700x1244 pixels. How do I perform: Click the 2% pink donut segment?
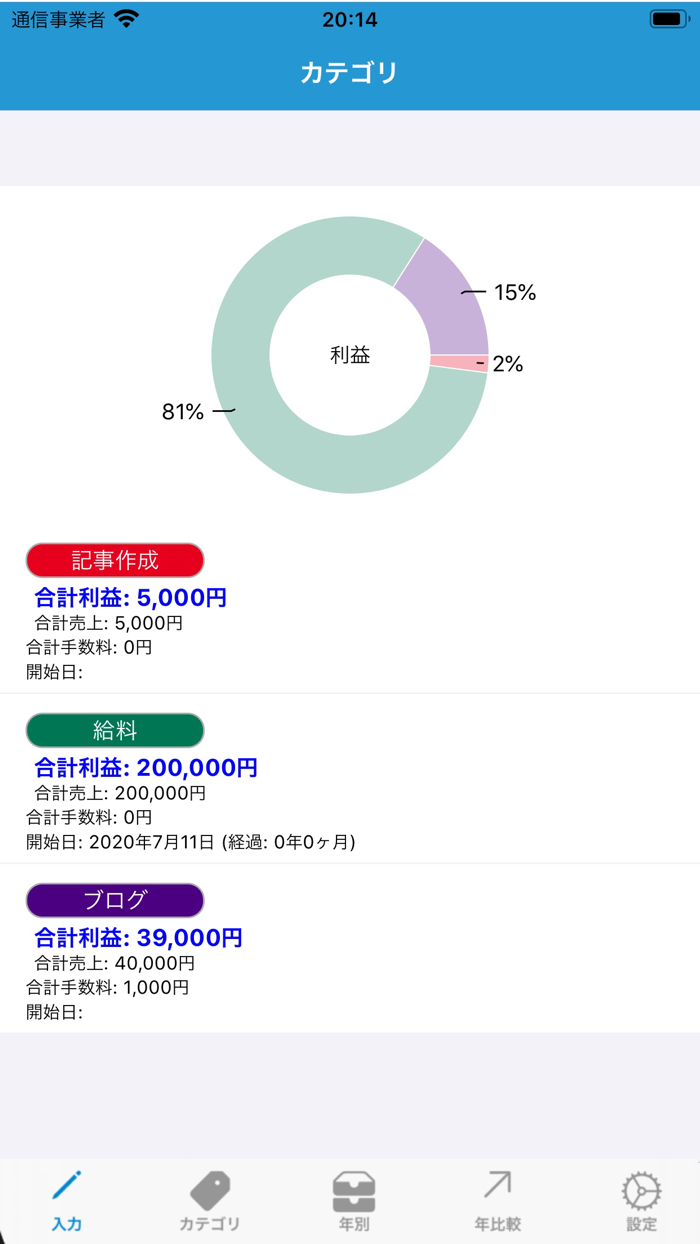point(459,364)
